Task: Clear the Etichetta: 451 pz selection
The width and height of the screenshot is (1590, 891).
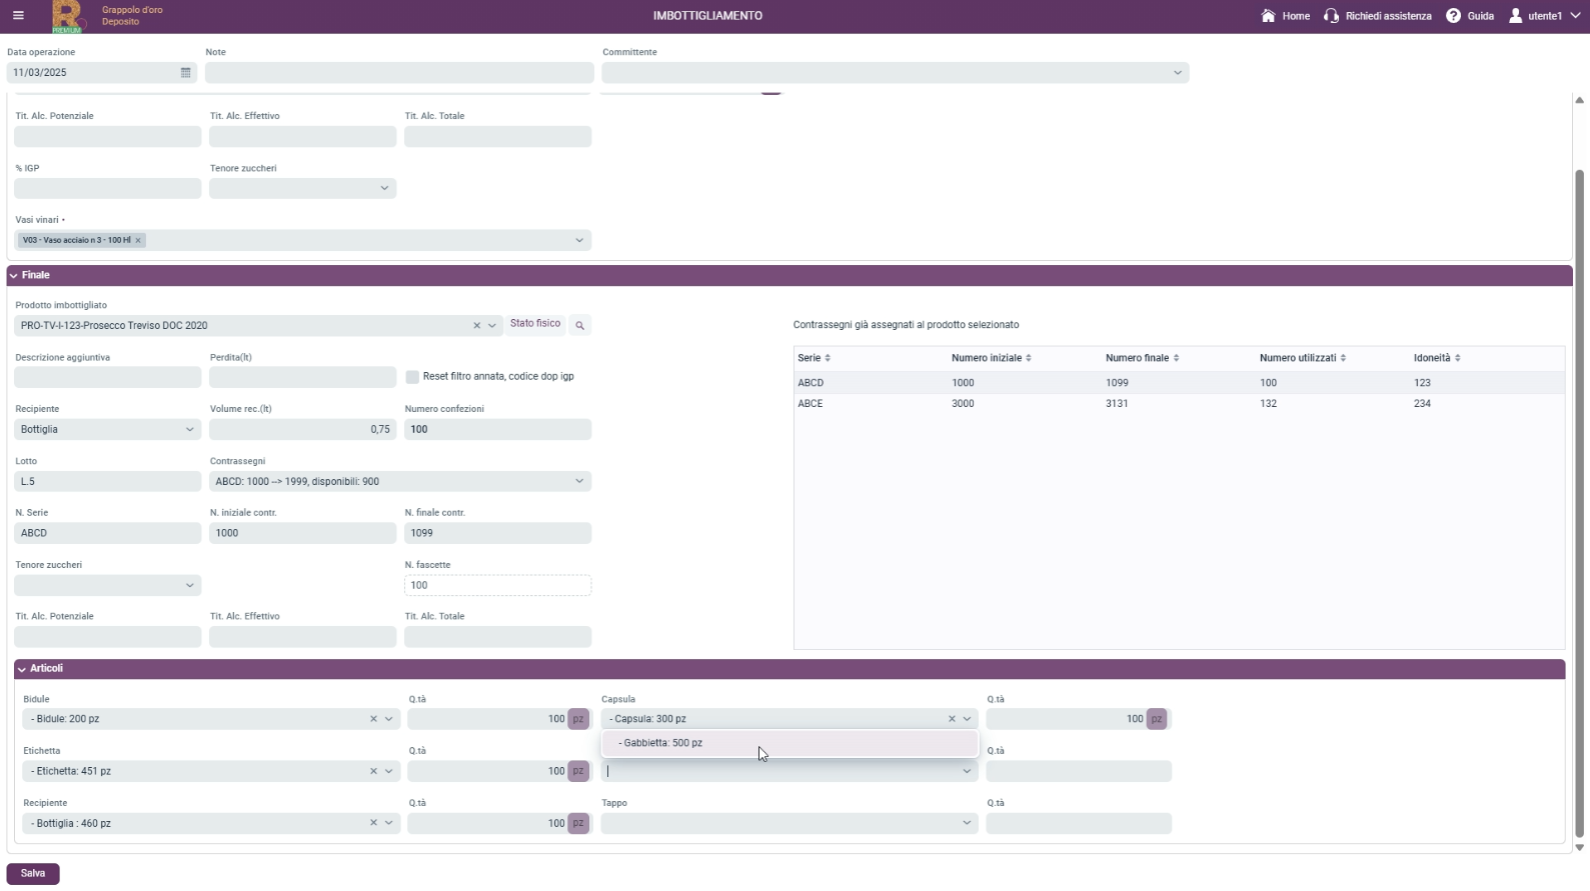Action: pyautogui.click(x=374, y=771)
